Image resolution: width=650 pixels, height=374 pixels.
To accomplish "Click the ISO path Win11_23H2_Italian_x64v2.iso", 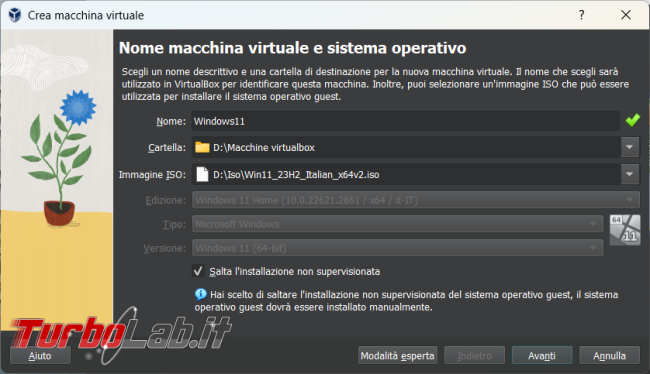I will [x=296, y=175].
